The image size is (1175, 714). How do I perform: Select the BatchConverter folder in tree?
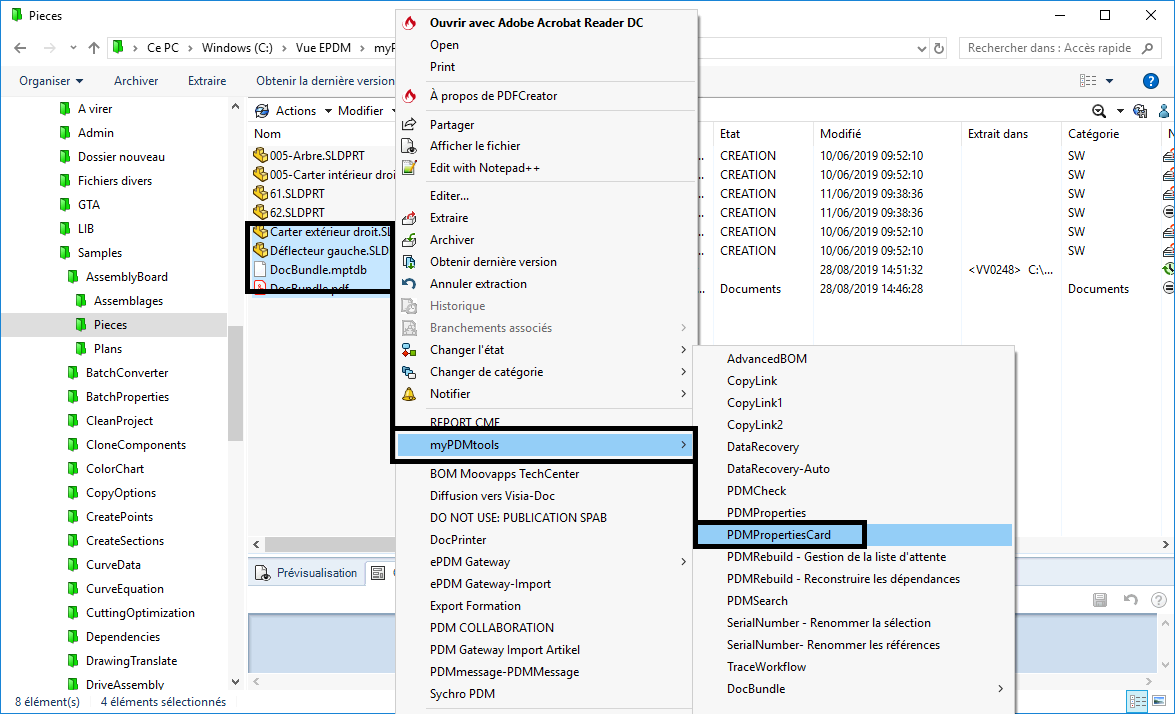[x=127, y=373]
